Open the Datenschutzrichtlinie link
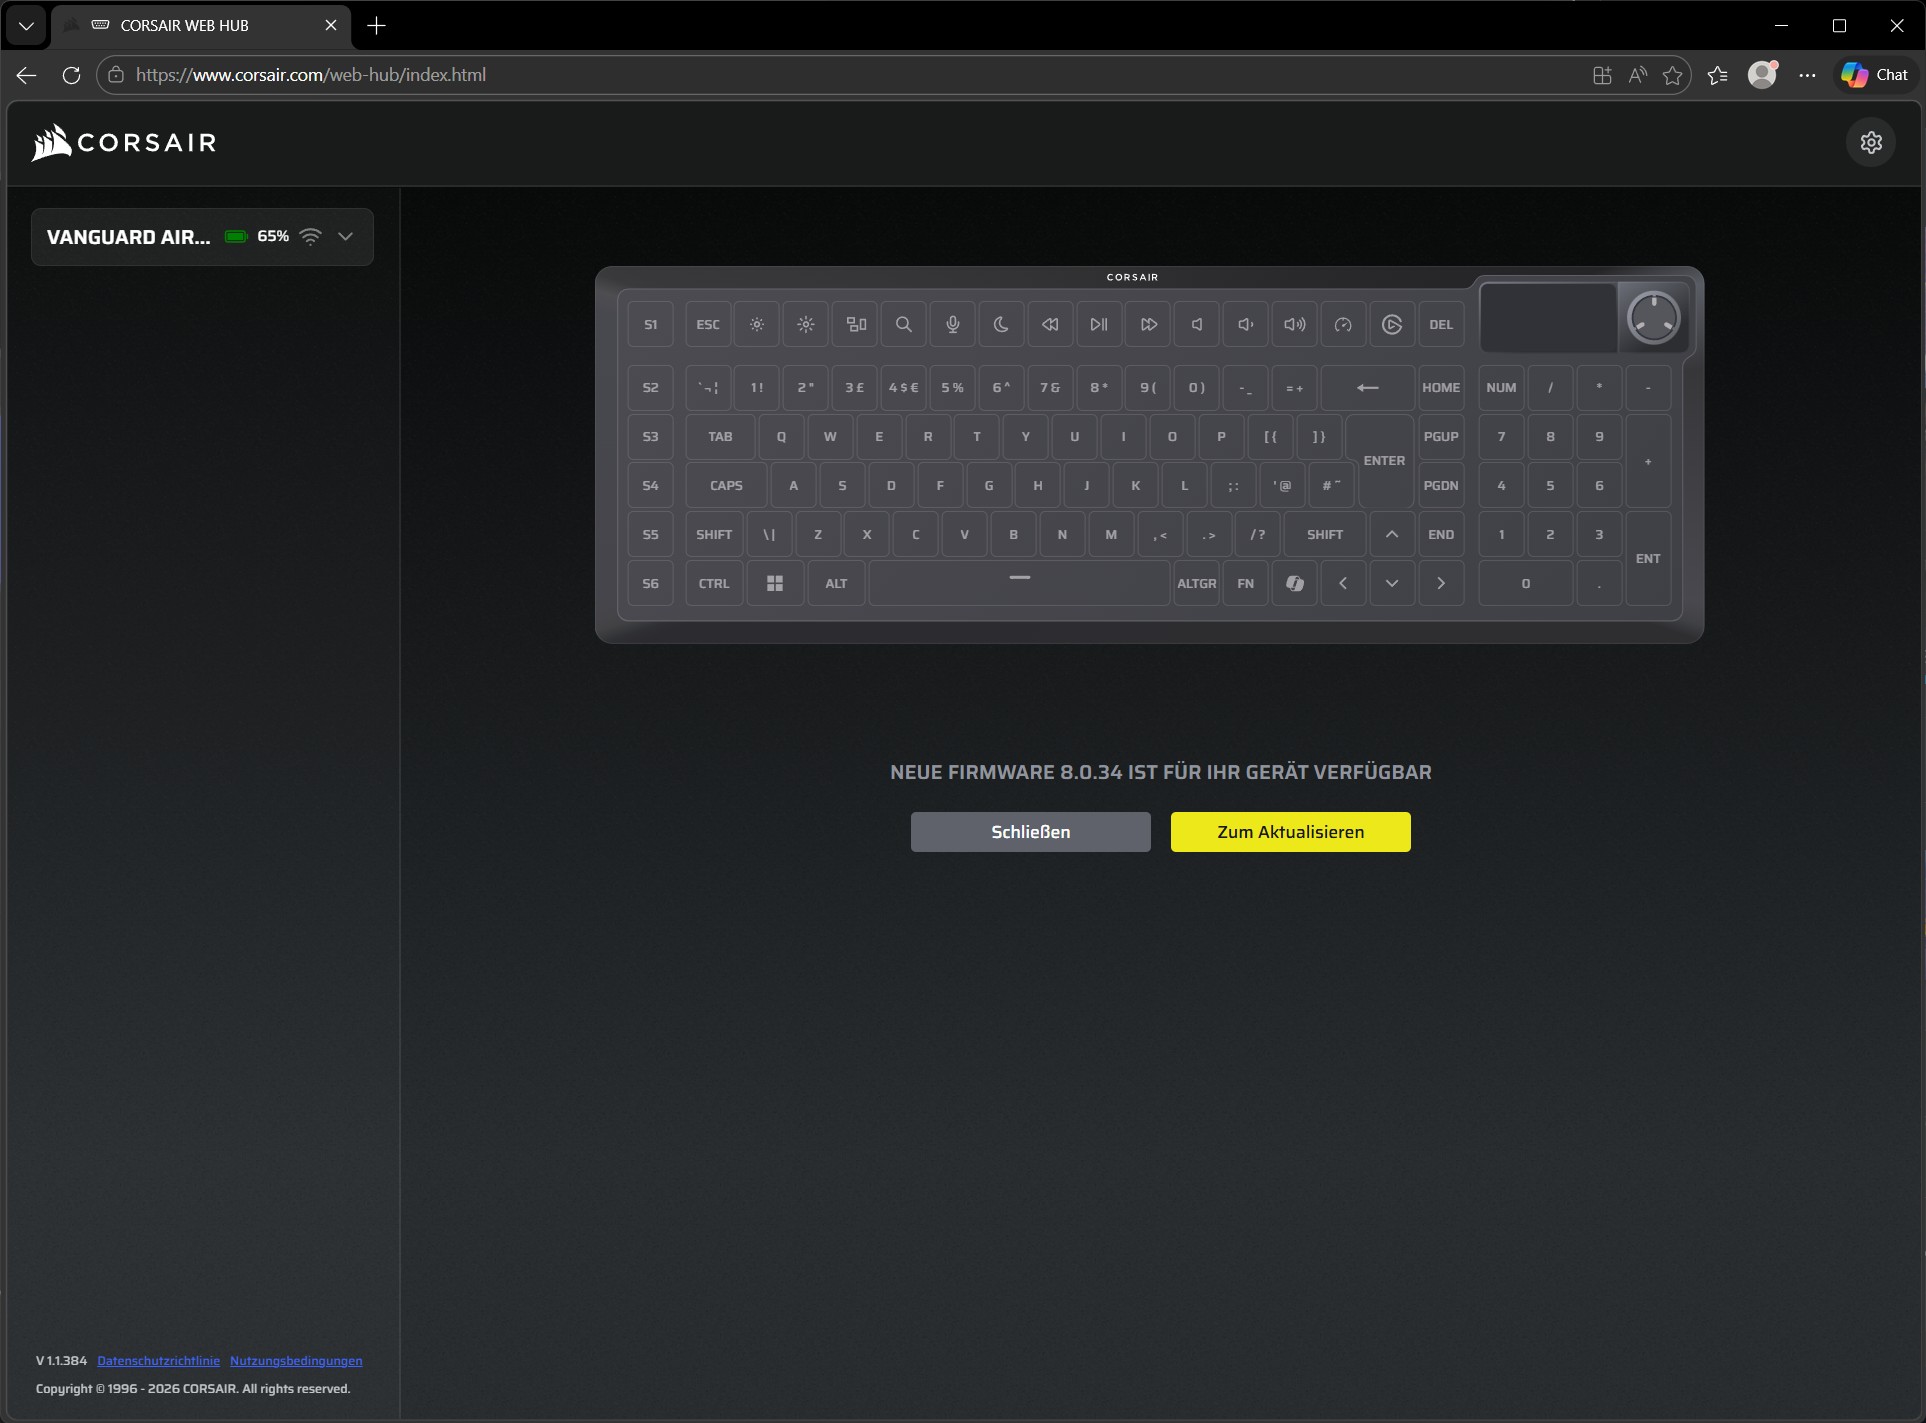Screen dimensions: 1926x1423 (x=158, y=1360)
